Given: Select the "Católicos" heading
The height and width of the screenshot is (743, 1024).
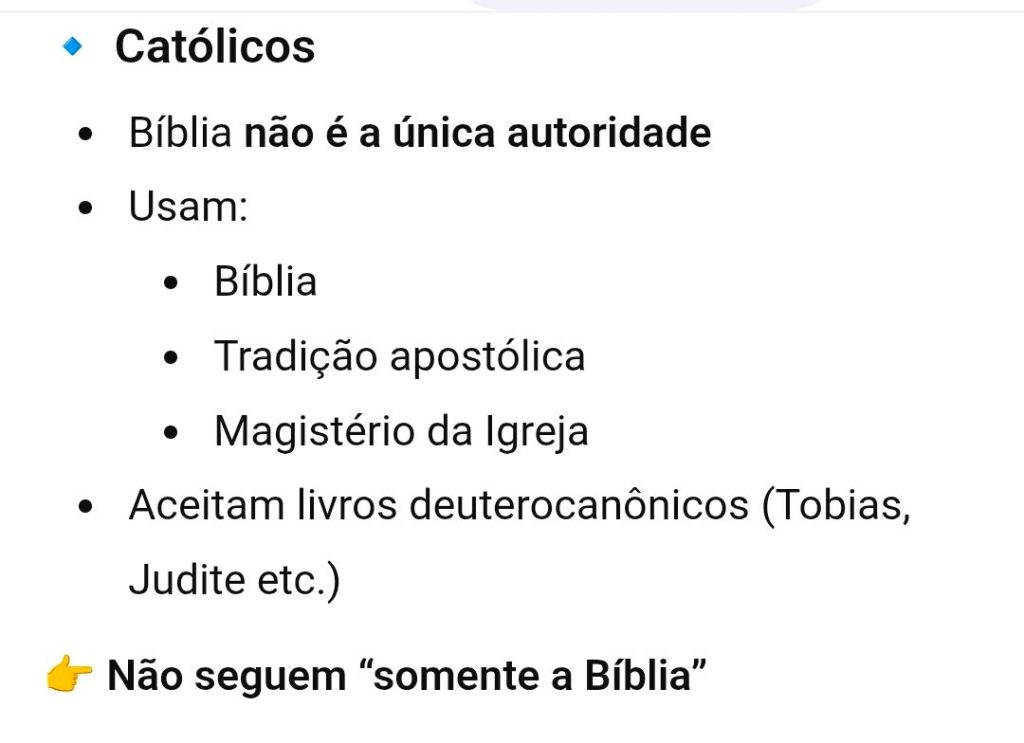Looking at the screenshot, I should [215, 47].
